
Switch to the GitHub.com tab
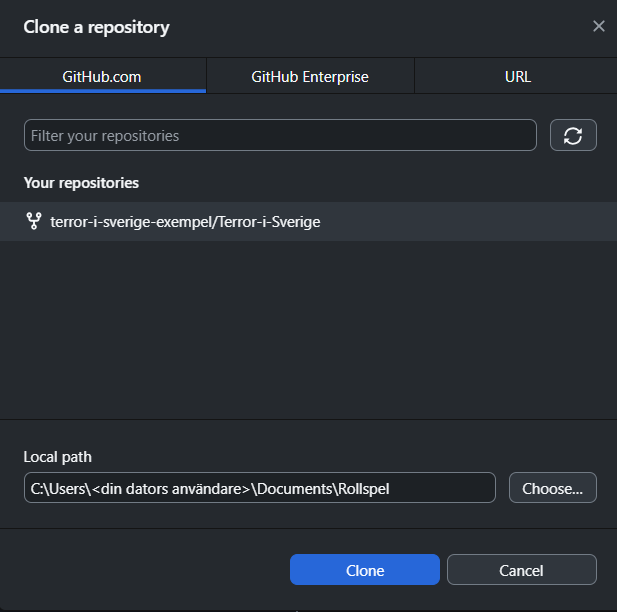pyautogui.click(x=103, y=76)
